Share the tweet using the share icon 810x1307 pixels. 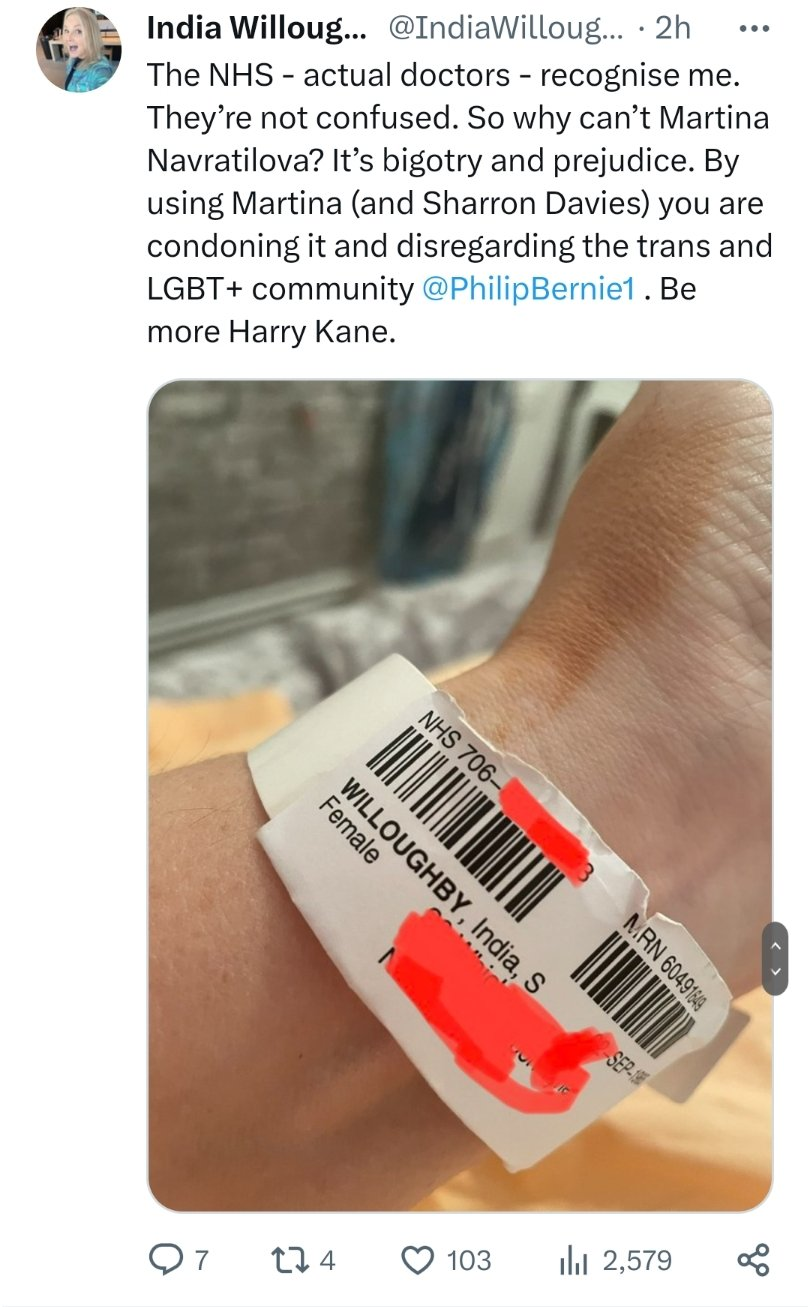click(x=753, y=1259)
